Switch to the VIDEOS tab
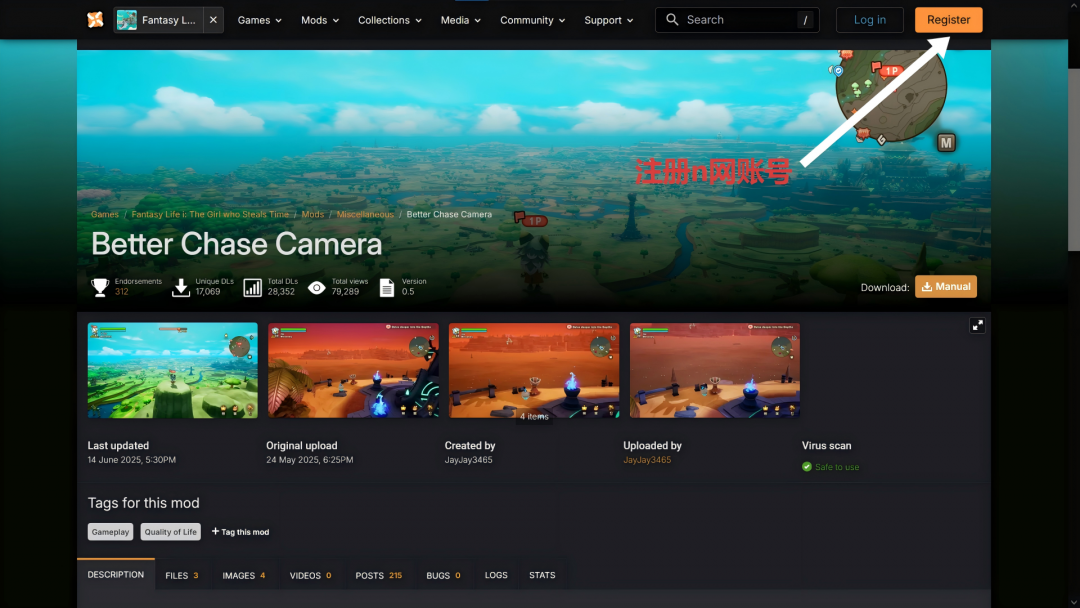Screen dimensions: 1080x608 [x=311, y=575]
